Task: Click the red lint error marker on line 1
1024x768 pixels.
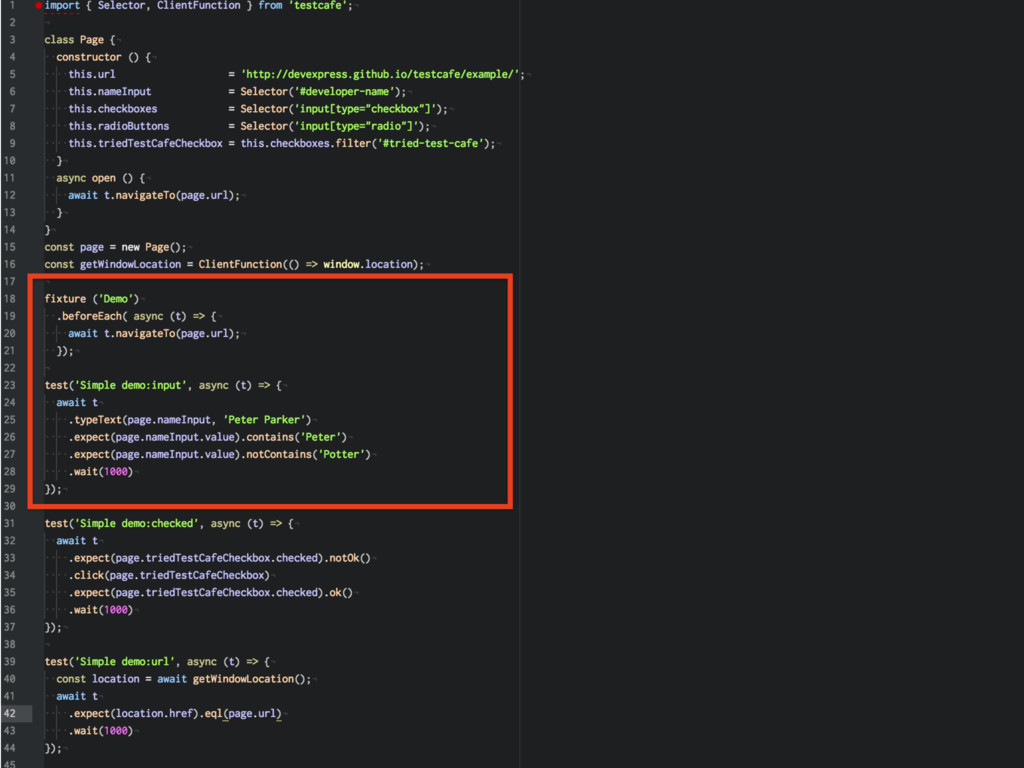Action: [x=39, y=5]
